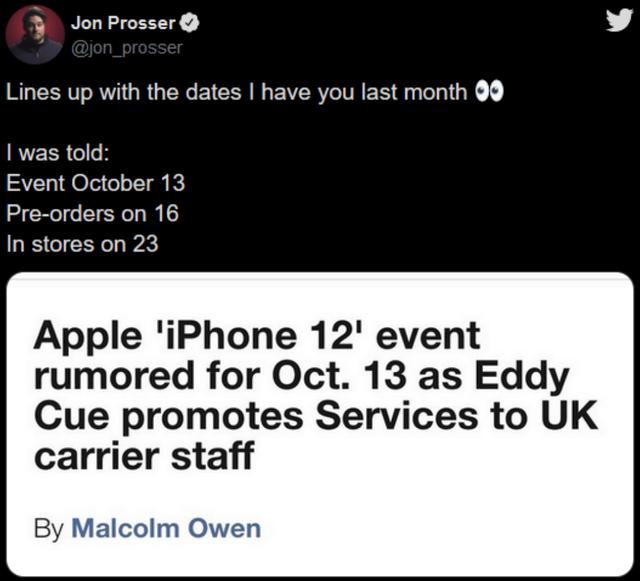Viewport: 640px width, 581px height.
Task: Click 'rumored for Oct. 13' headline line
Action: [220, 376]
